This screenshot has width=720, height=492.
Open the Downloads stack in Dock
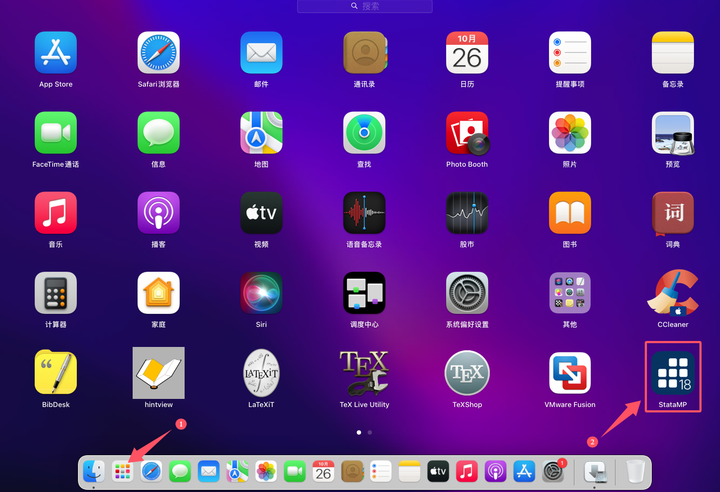(x=595, y=472)
